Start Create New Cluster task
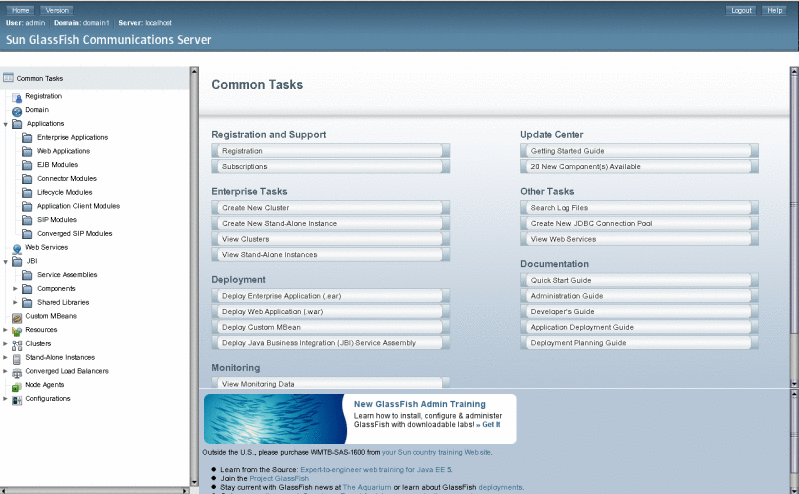Screen dimensions: 799x494 [x=330, y=207]
